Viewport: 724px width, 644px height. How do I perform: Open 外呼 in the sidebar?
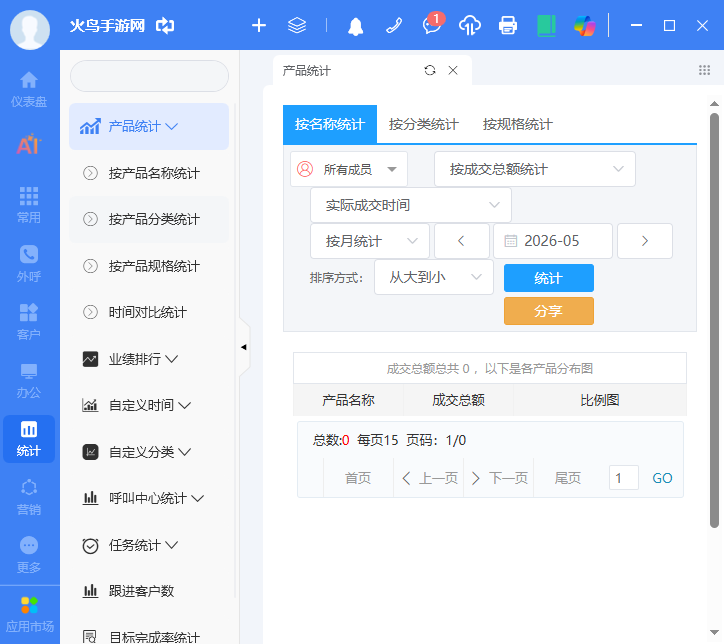click(x=29, y=264)
